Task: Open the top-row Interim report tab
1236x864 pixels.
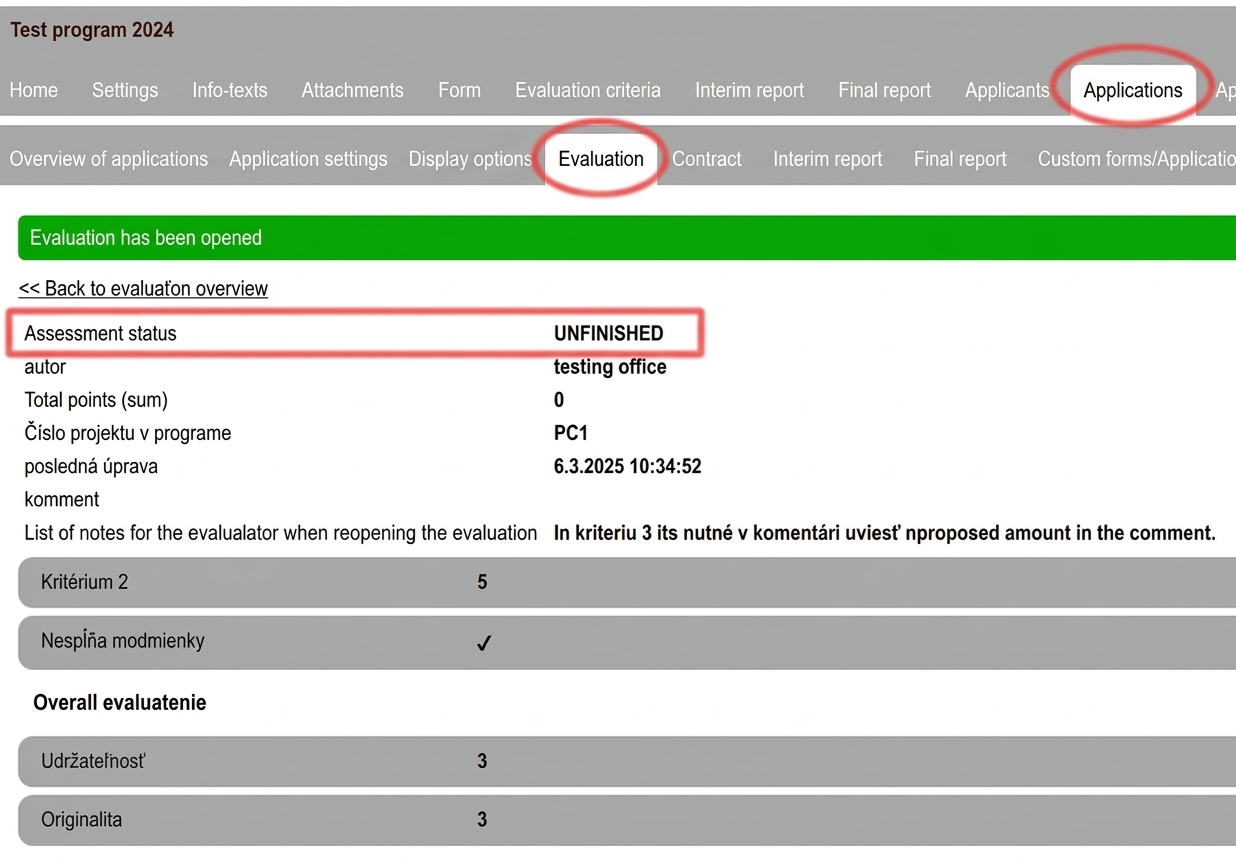Action: click(750, 90)
